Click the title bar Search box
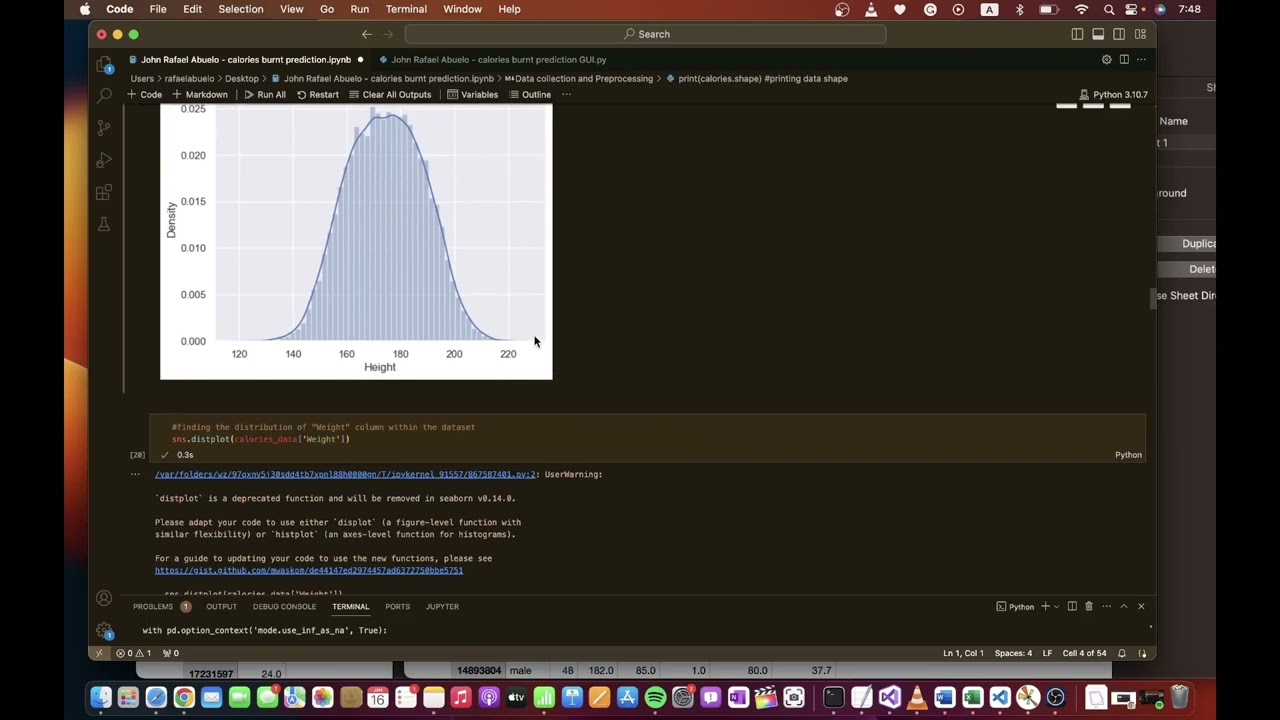 (x=647, y=34)
